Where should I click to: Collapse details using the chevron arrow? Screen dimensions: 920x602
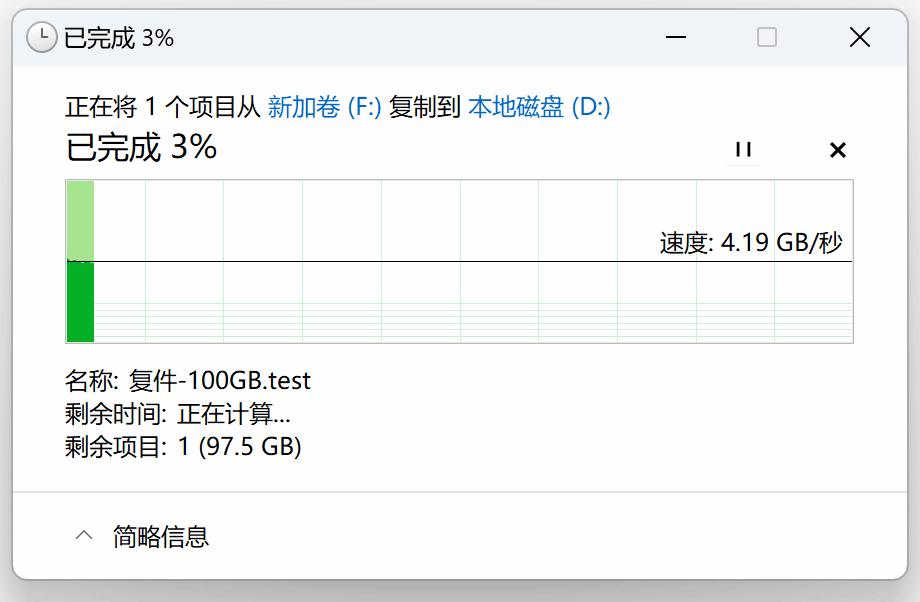coord(85,536)
